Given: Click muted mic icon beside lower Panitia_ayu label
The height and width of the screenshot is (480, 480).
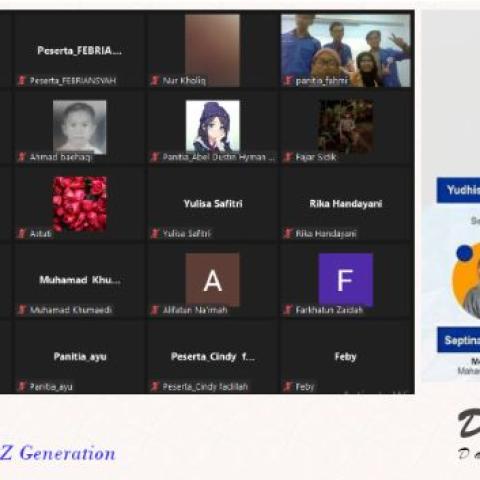Looking at the screenshot, I should (22, 386).
